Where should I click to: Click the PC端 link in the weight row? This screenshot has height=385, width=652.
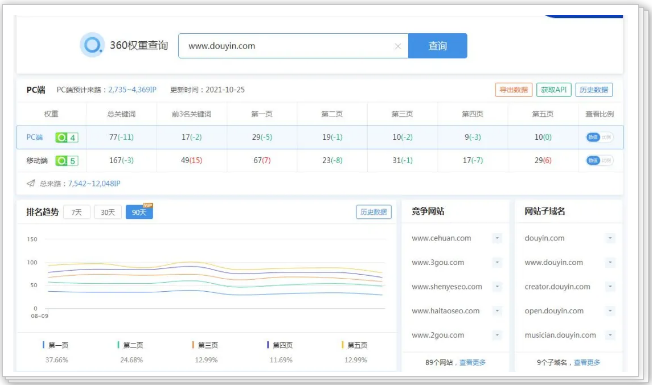point(35,137)
